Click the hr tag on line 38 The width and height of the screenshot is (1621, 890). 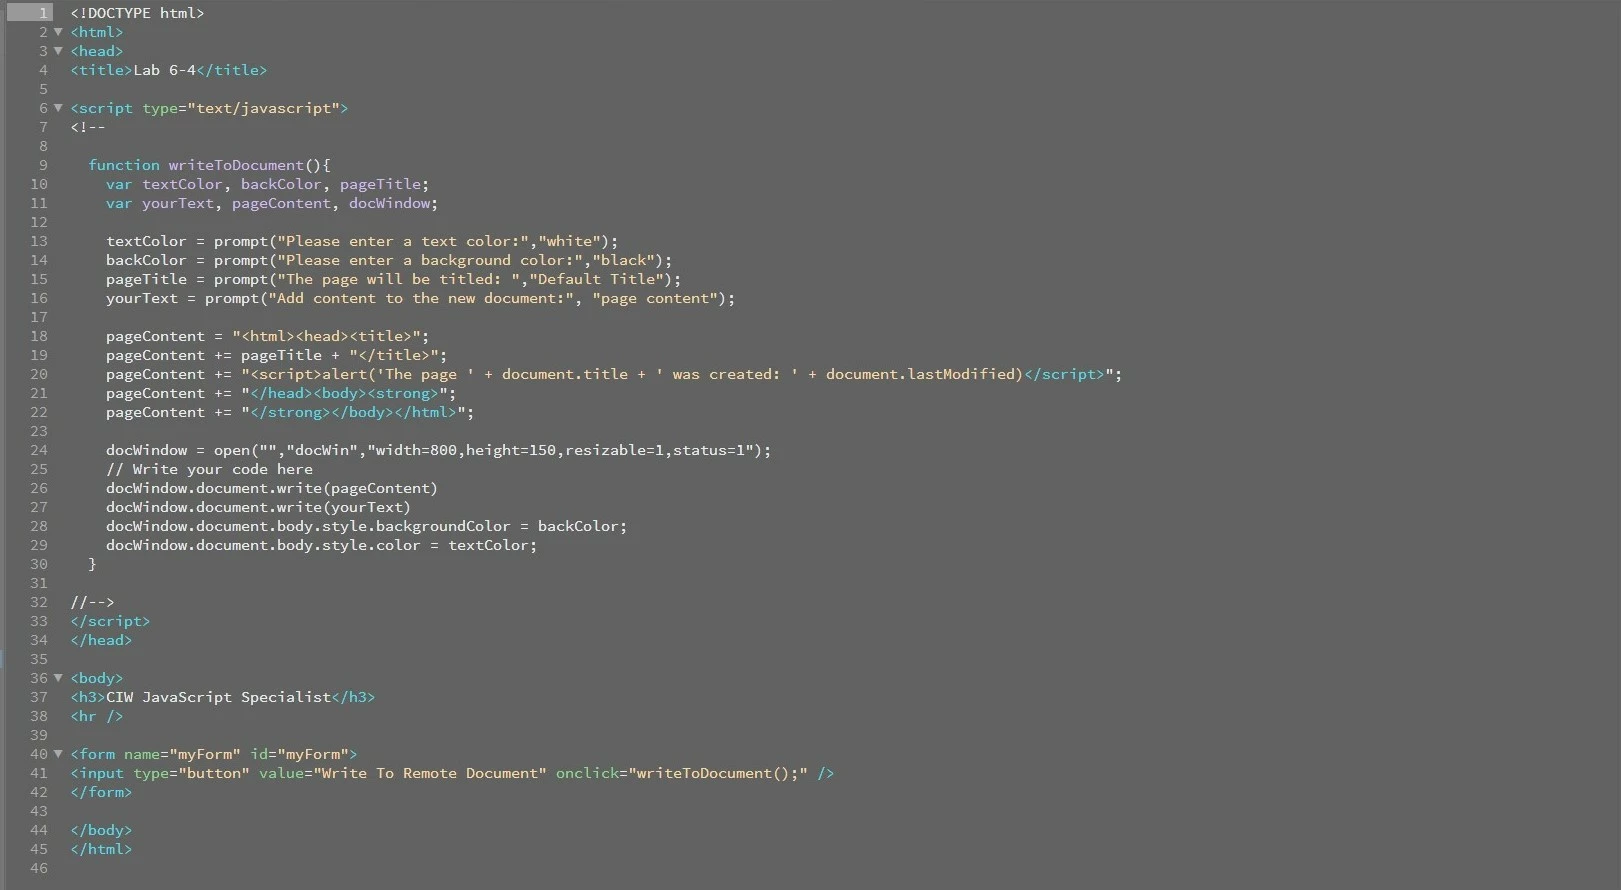[97, 716]
